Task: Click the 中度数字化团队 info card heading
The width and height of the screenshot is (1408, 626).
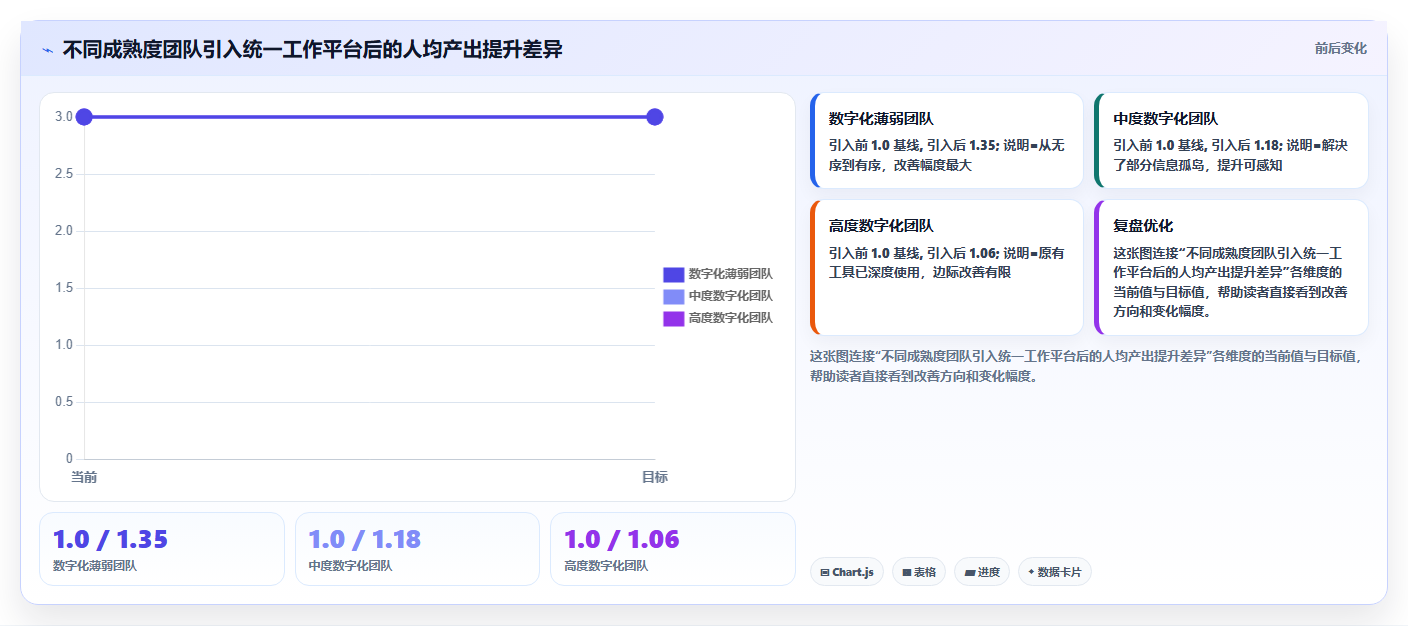Action: click(x=1166, y=118)
